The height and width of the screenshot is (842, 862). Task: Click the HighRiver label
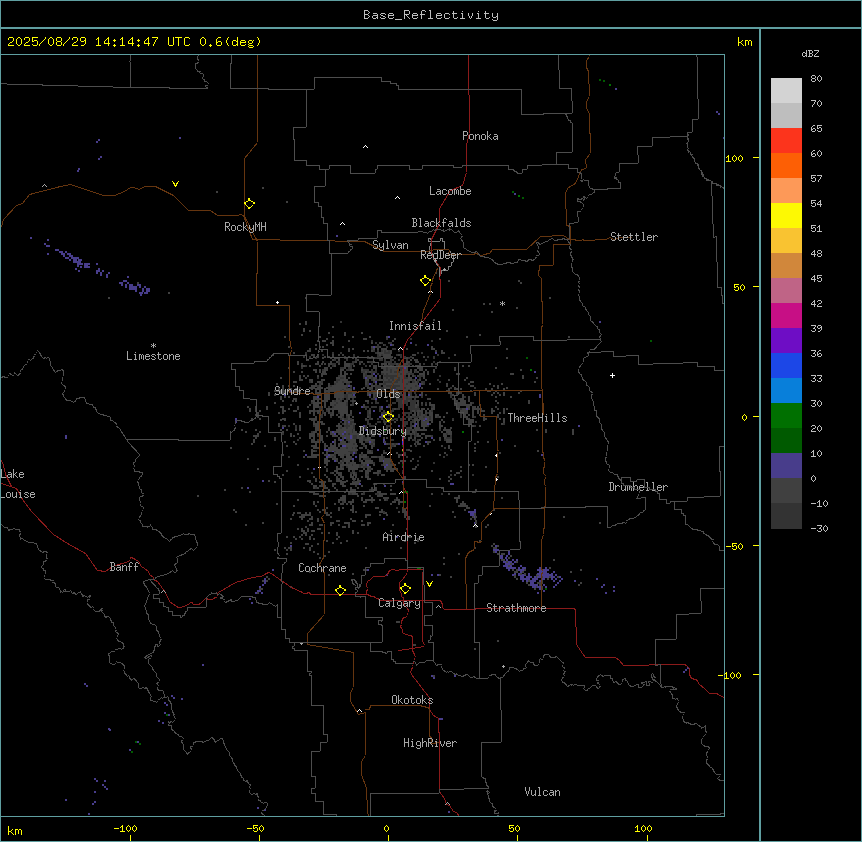[430, 743]
